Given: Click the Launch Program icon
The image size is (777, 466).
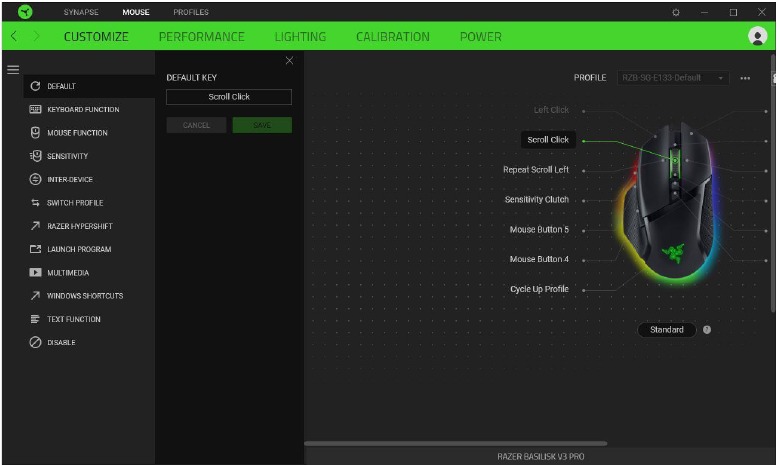Looking at the screenshot, I should [x=35, y=249].
